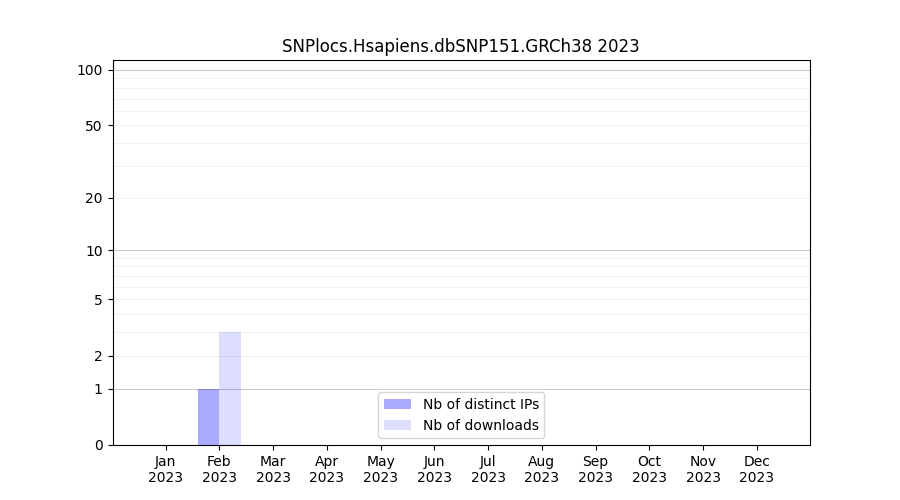Click the chart title SNPlocs.Hsapiens.dbSNP151.GRCh38 2023
Image resolution: width=900 pixels, height=500 pixels.
point(460,46)
